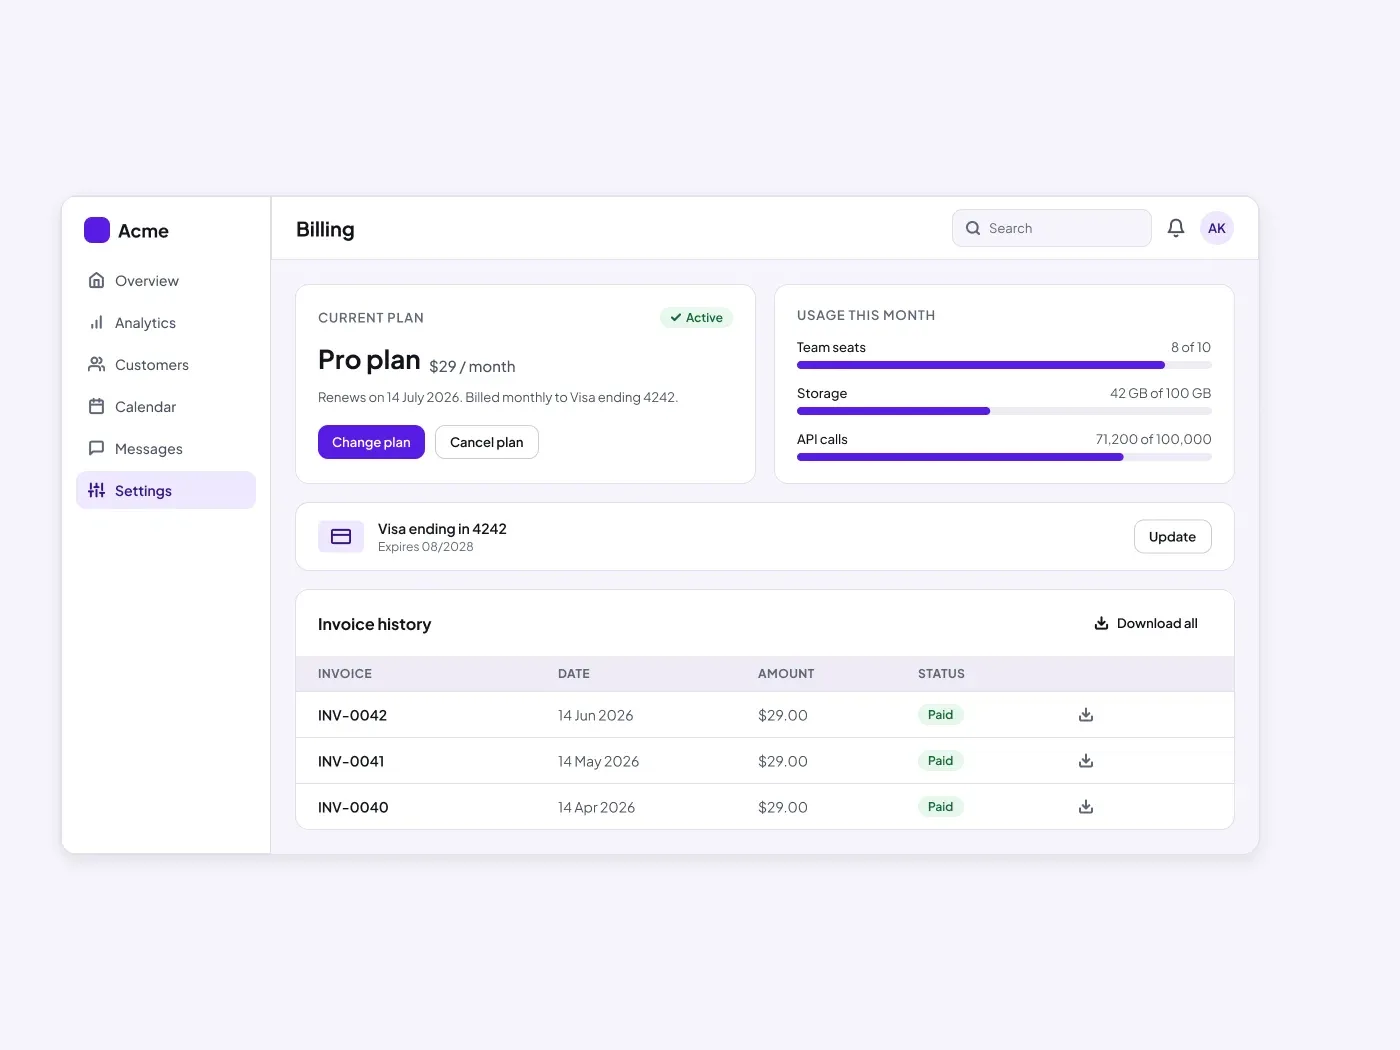Click the Paid badge for INV-0042
Image resolution: width=1400 pixels, height=1050 pixels.
coord(940,715)
